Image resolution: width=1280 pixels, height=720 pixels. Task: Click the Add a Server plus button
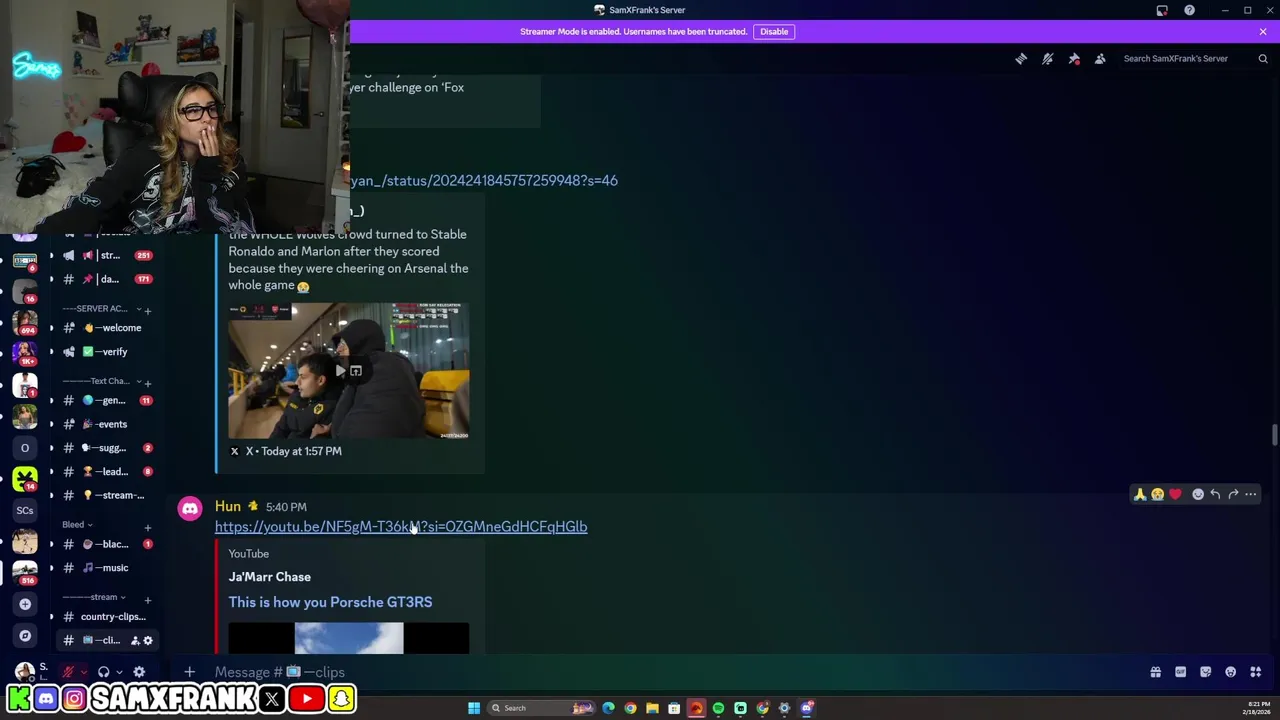pyautogui.click(x=25, y=604)
